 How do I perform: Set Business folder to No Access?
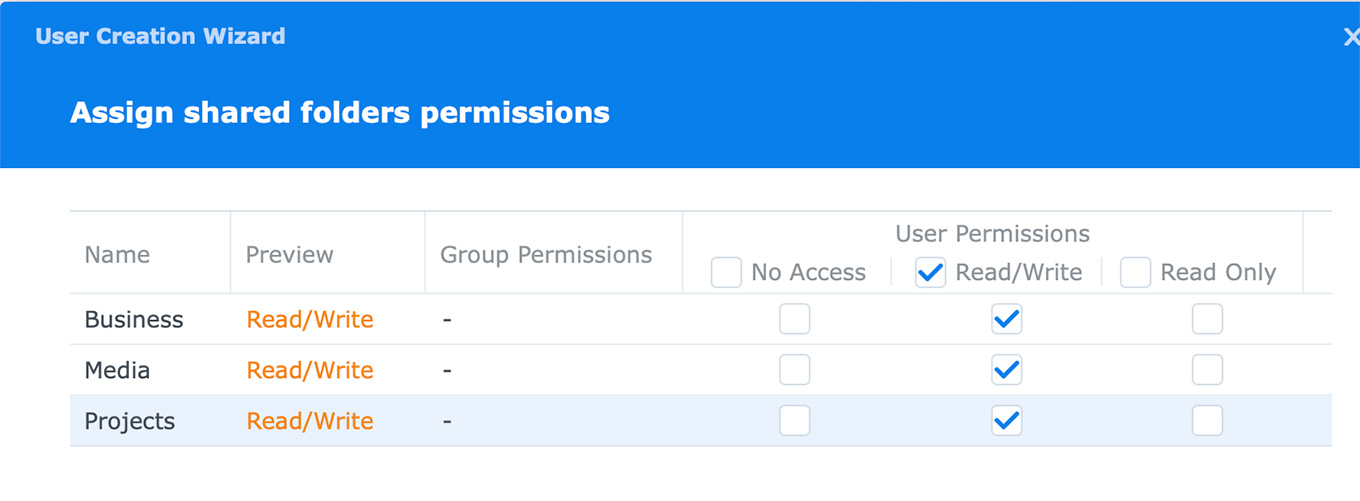pos(795,319)
